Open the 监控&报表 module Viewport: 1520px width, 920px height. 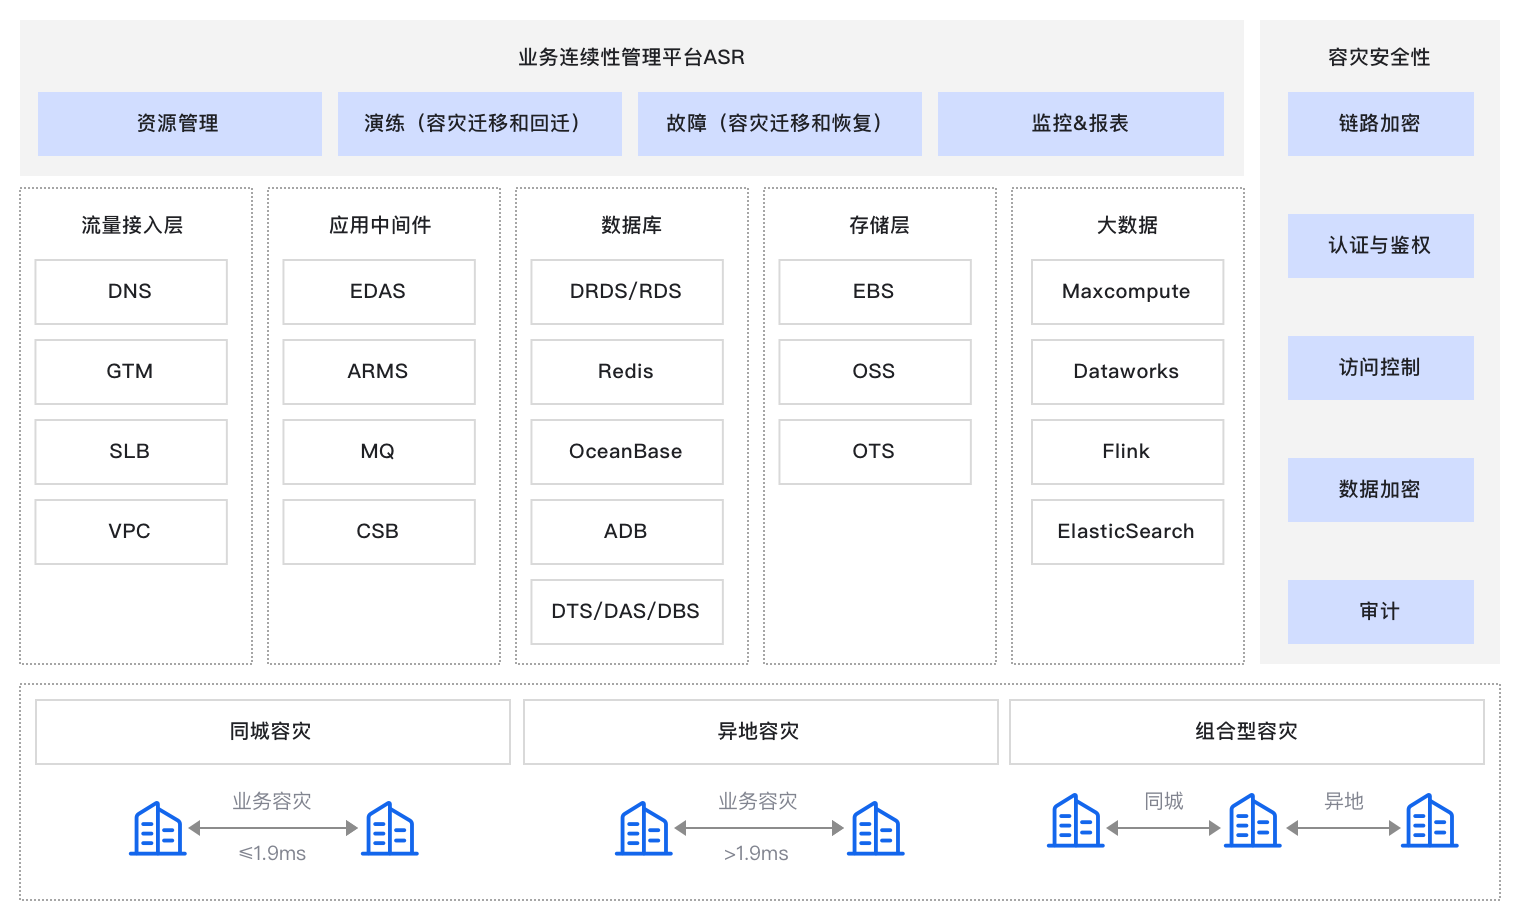tap(1081, 124)
